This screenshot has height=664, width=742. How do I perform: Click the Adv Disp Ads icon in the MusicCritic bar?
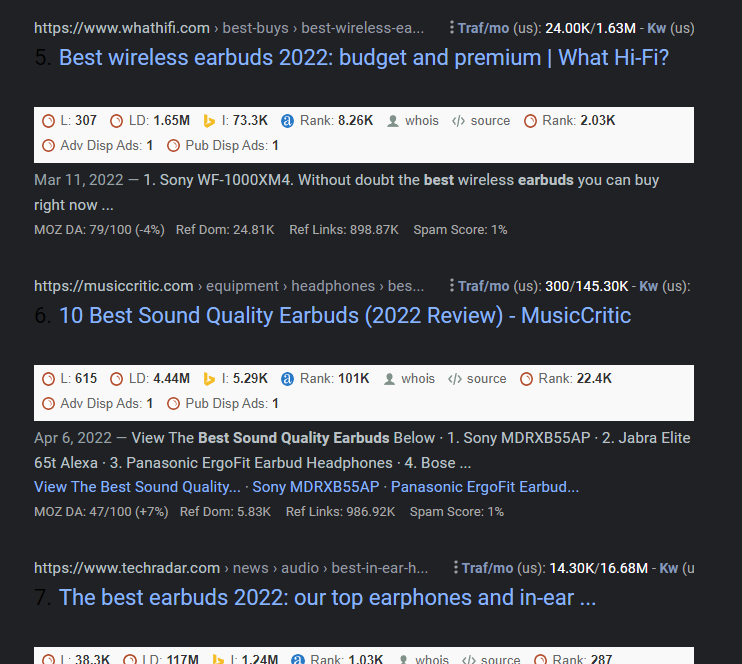tap(48, 404)
